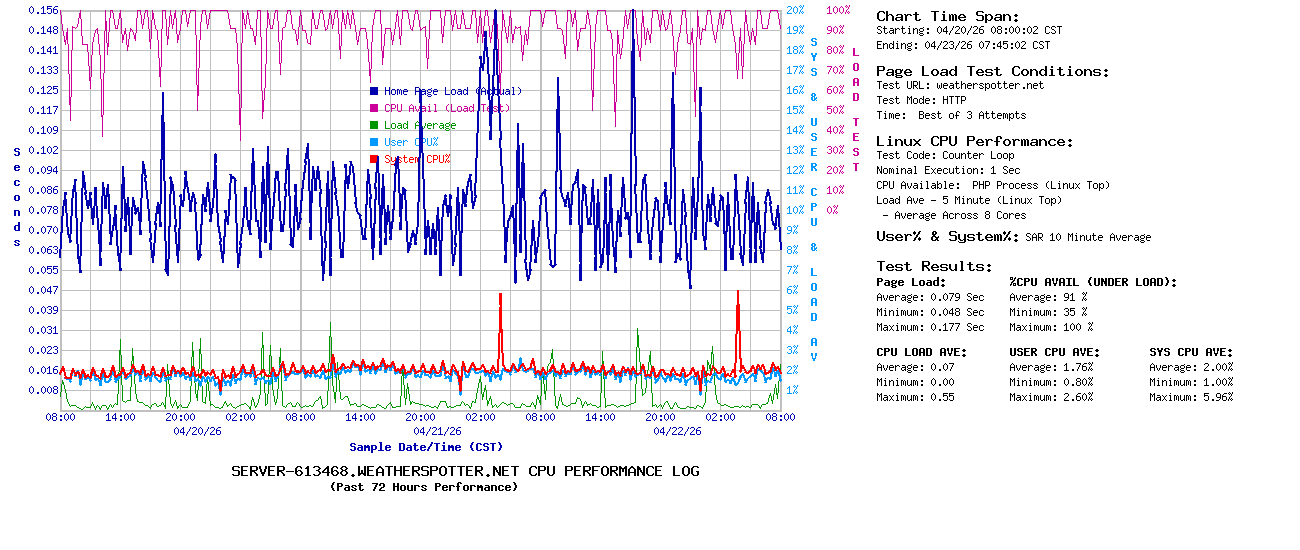
Task: Click the blue Home Page Load legend swatch
Action: (374, 91)
